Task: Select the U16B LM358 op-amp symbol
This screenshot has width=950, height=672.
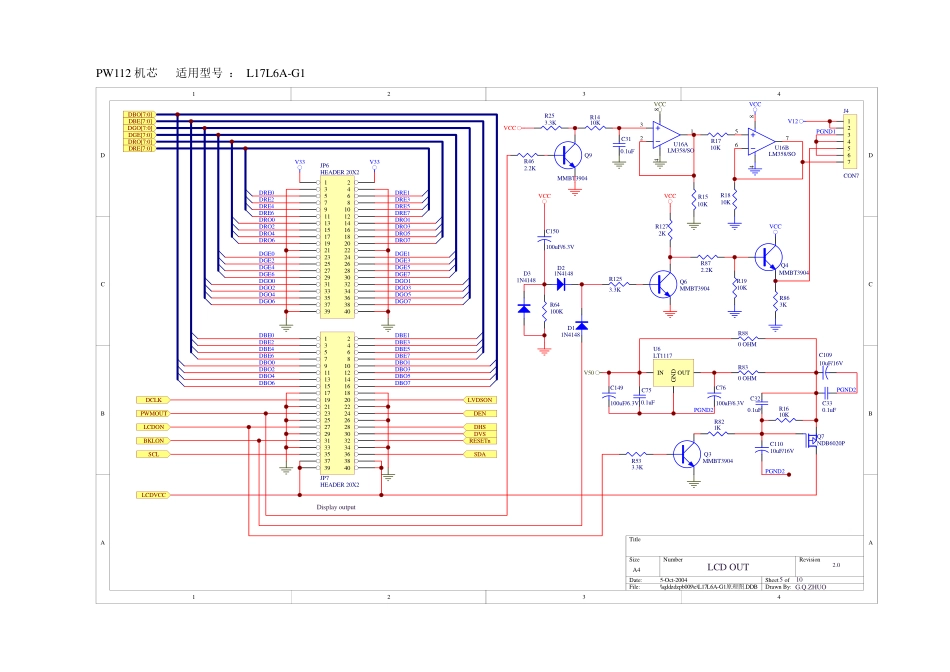Action: (761, 141)
